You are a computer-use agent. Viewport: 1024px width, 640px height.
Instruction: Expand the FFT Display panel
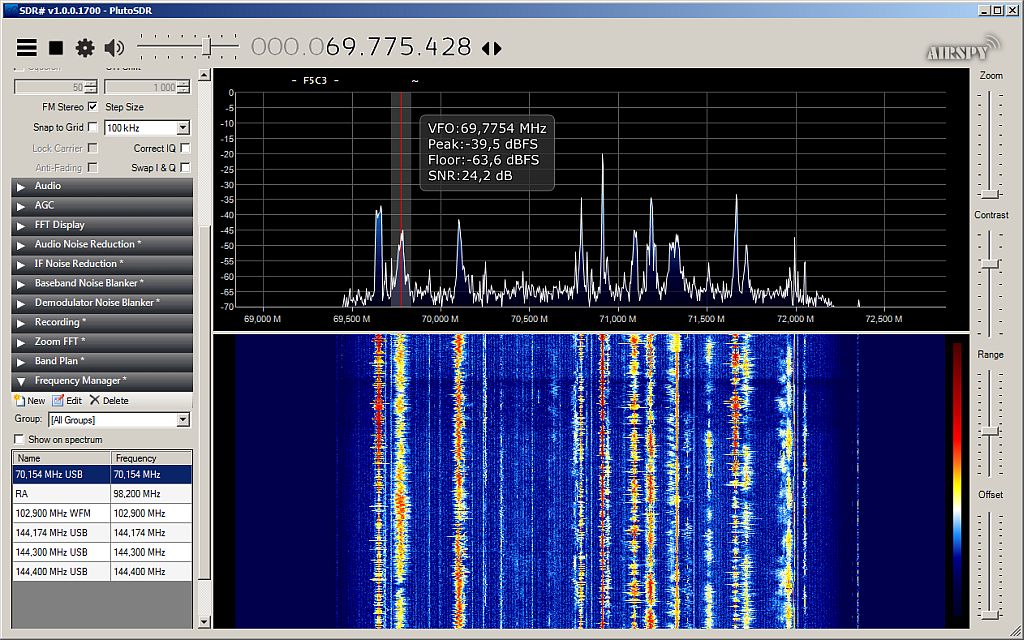102,225
